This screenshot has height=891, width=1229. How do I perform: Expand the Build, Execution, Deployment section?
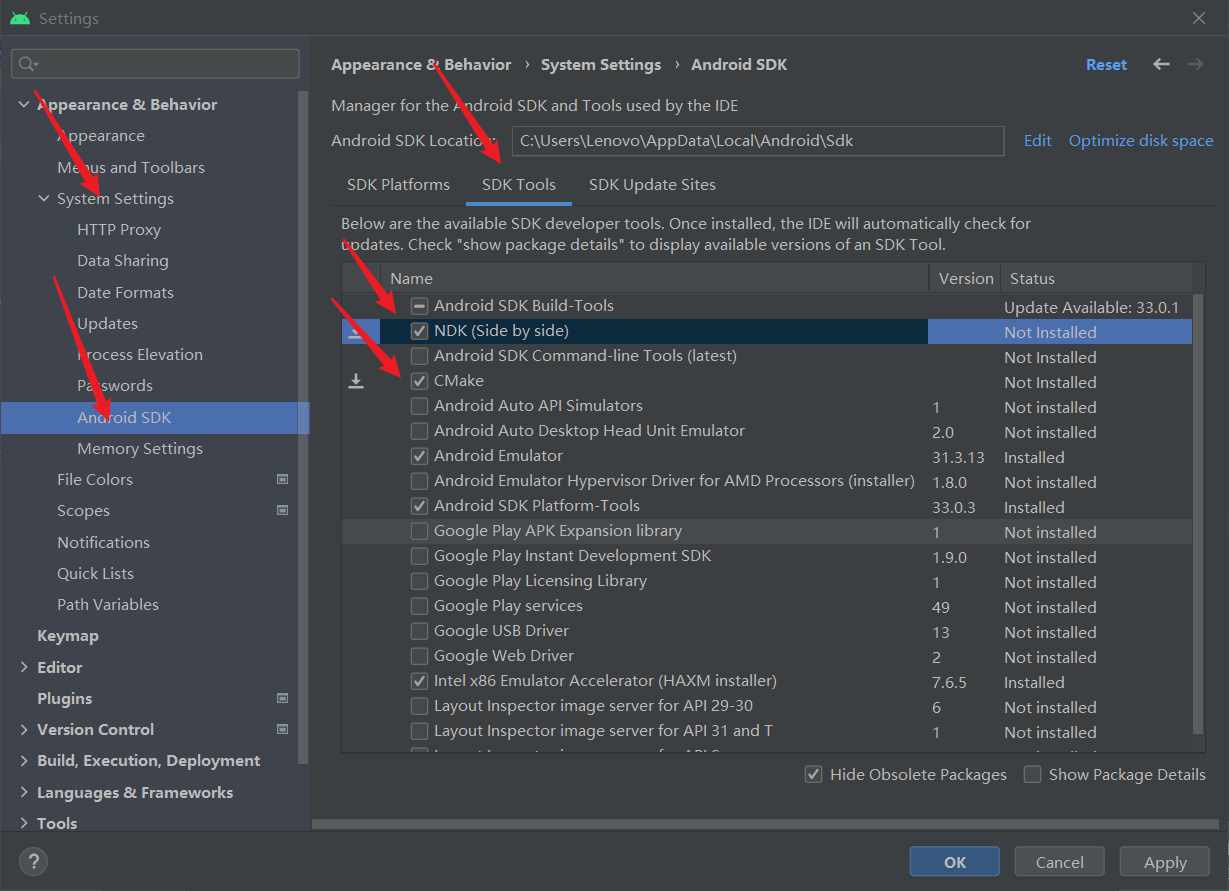(24, 760)
